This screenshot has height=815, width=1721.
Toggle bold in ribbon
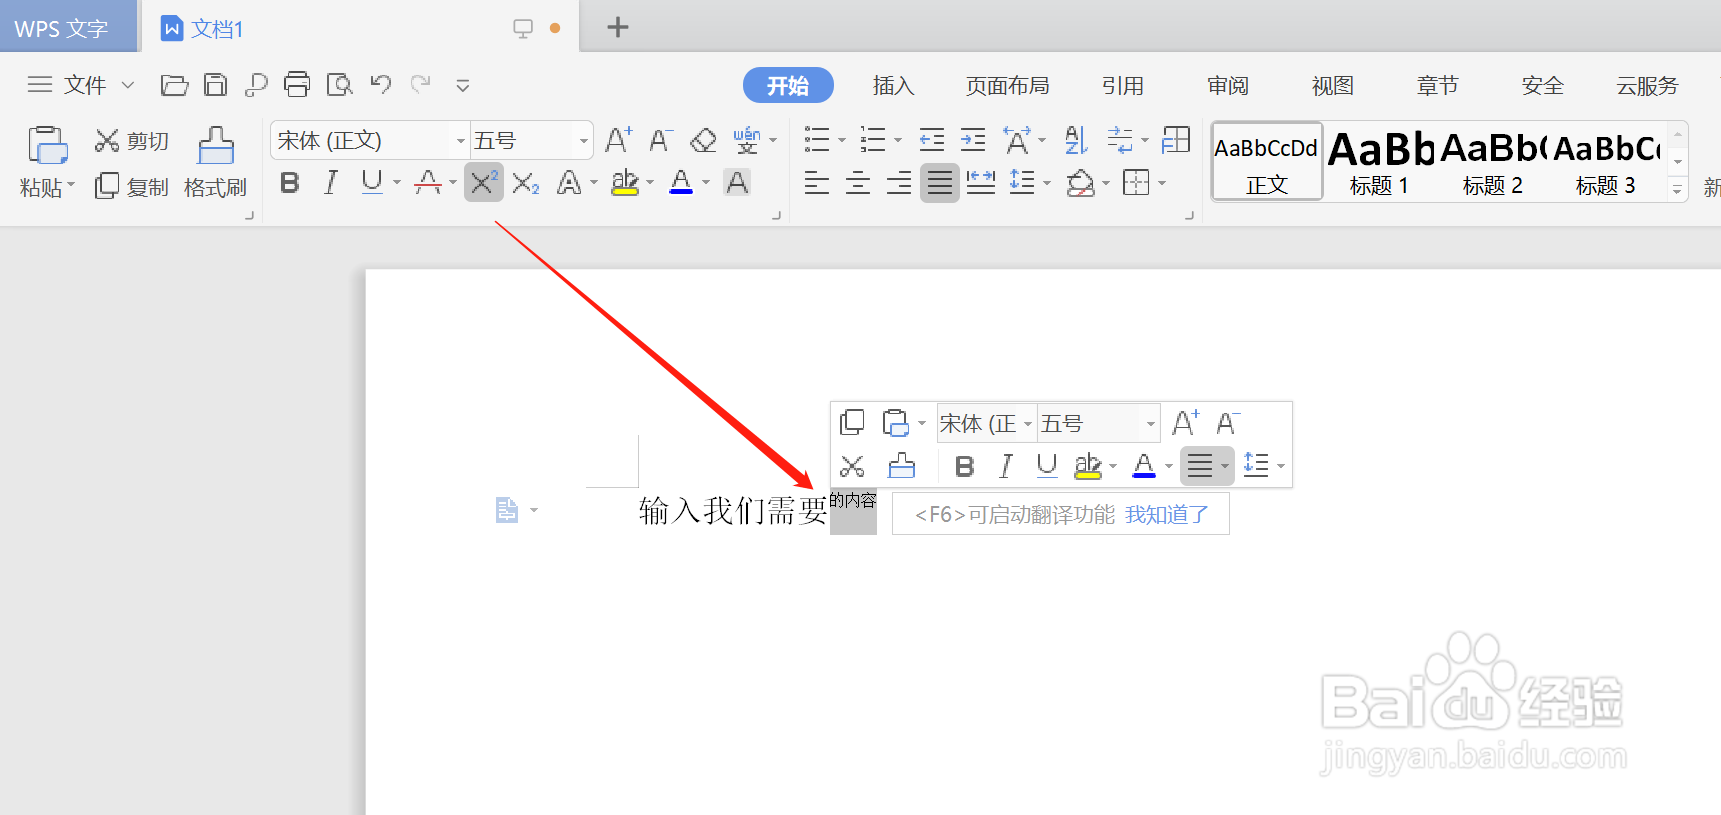[x=290, y=183]
